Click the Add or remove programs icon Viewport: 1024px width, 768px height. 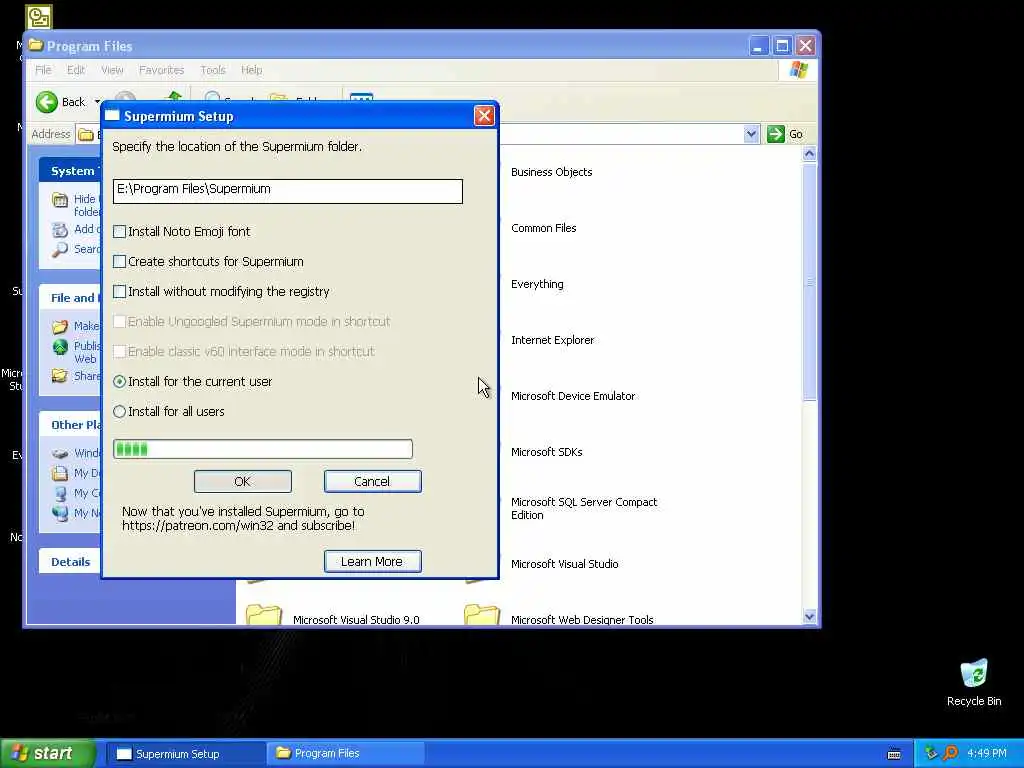pyautogui.click(x=60, y=229)
